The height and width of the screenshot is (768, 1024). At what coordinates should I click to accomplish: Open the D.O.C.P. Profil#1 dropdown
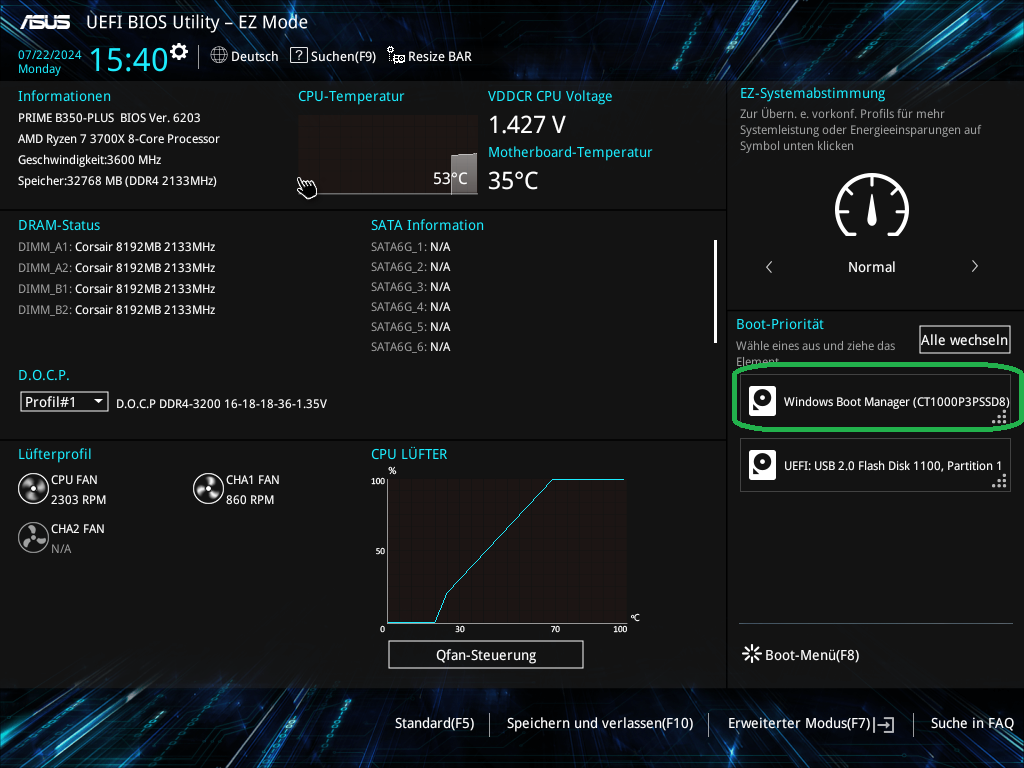[x=64, y=402]
